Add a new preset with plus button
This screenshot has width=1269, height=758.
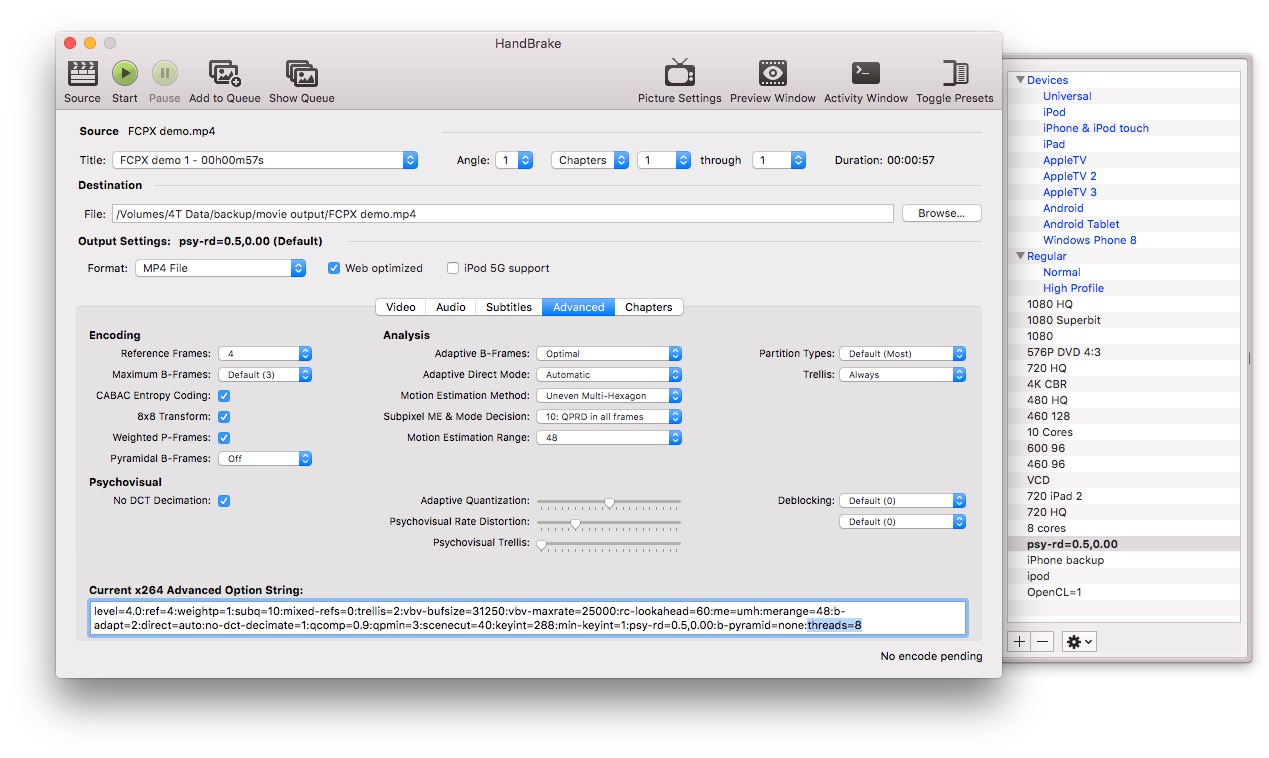click(1020, 642)
